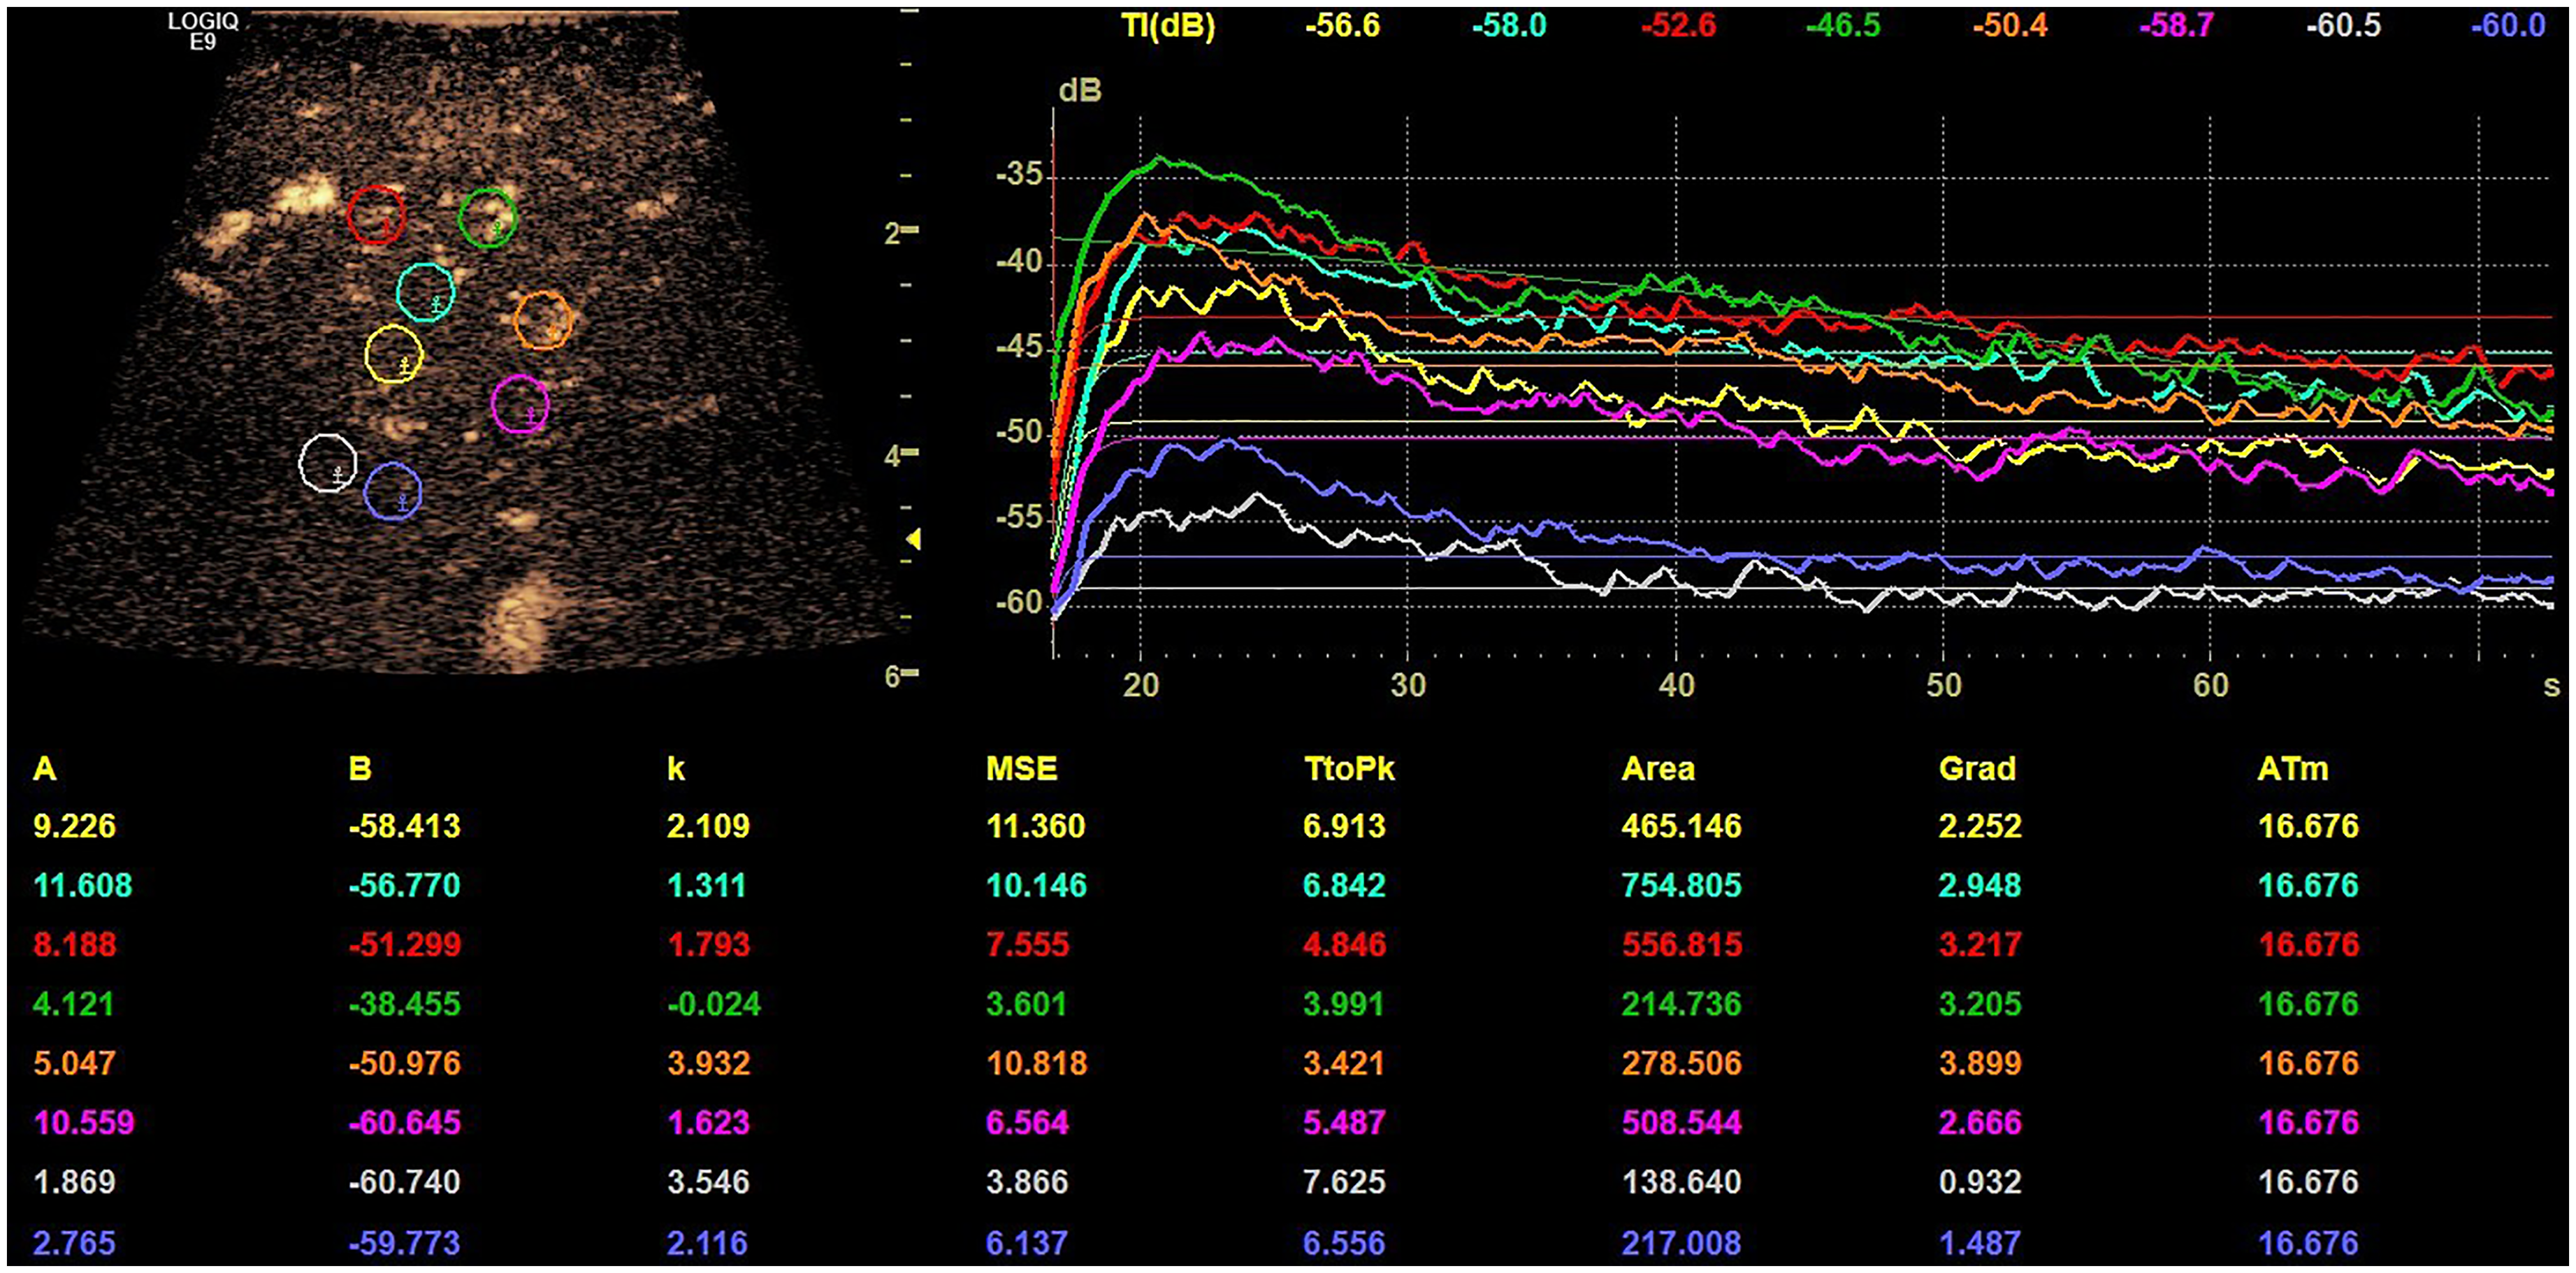
Task: Click the green TI value -46.5
Action: 1843,26
